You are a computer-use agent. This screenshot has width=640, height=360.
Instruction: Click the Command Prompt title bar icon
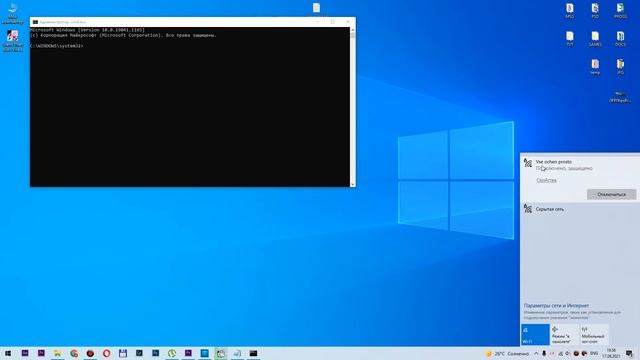pos(35,22)
